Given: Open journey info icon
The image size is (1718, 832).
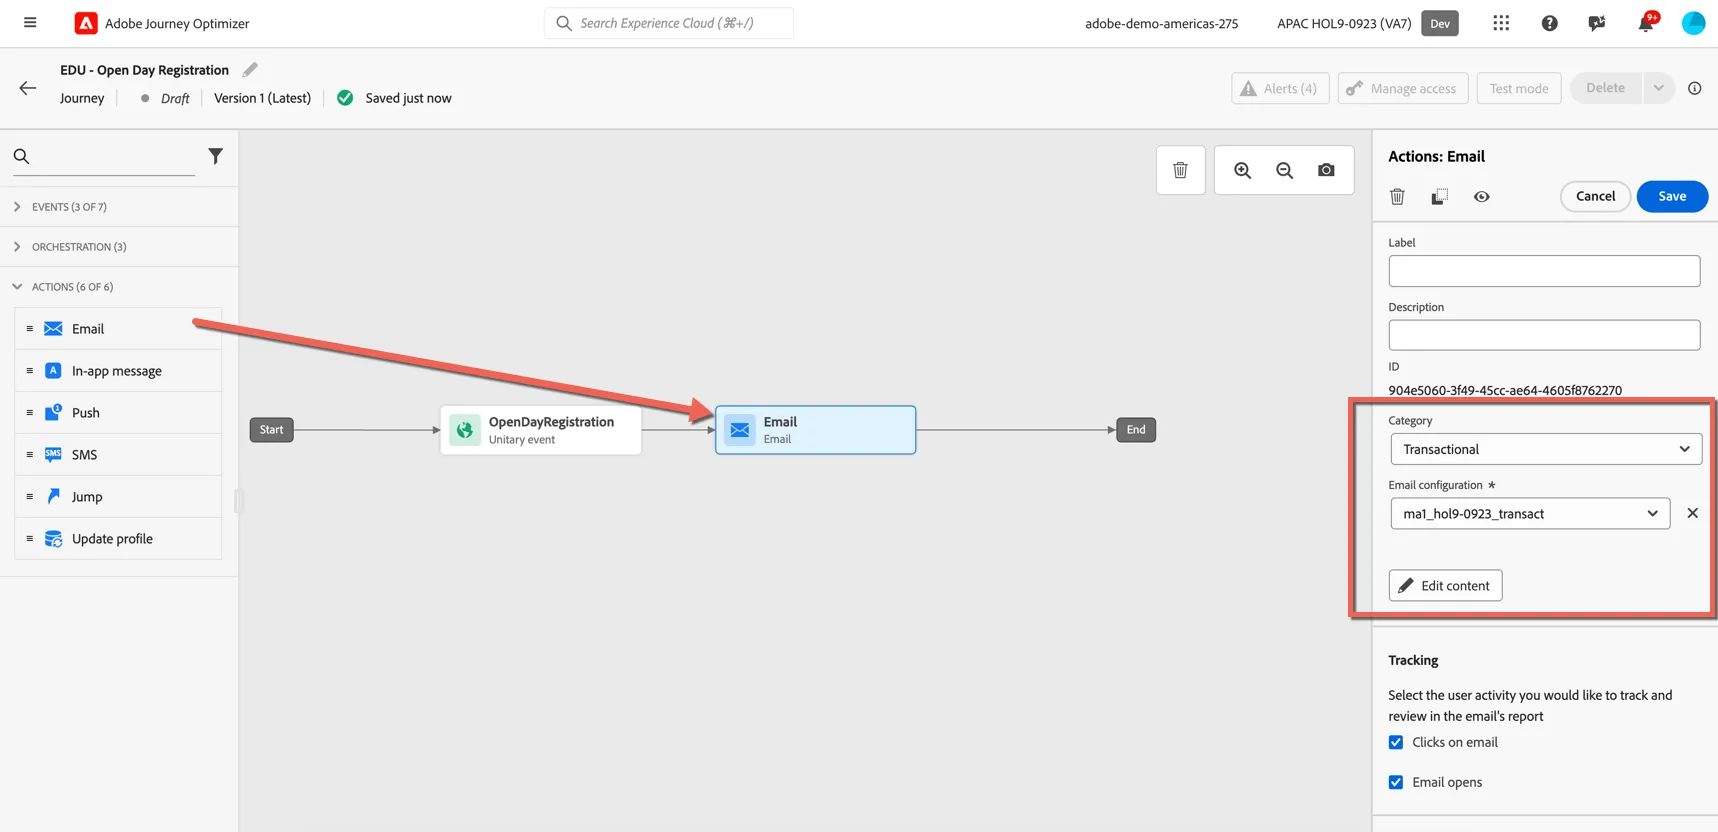Looking at the screenshot, I should [1694, 88].
